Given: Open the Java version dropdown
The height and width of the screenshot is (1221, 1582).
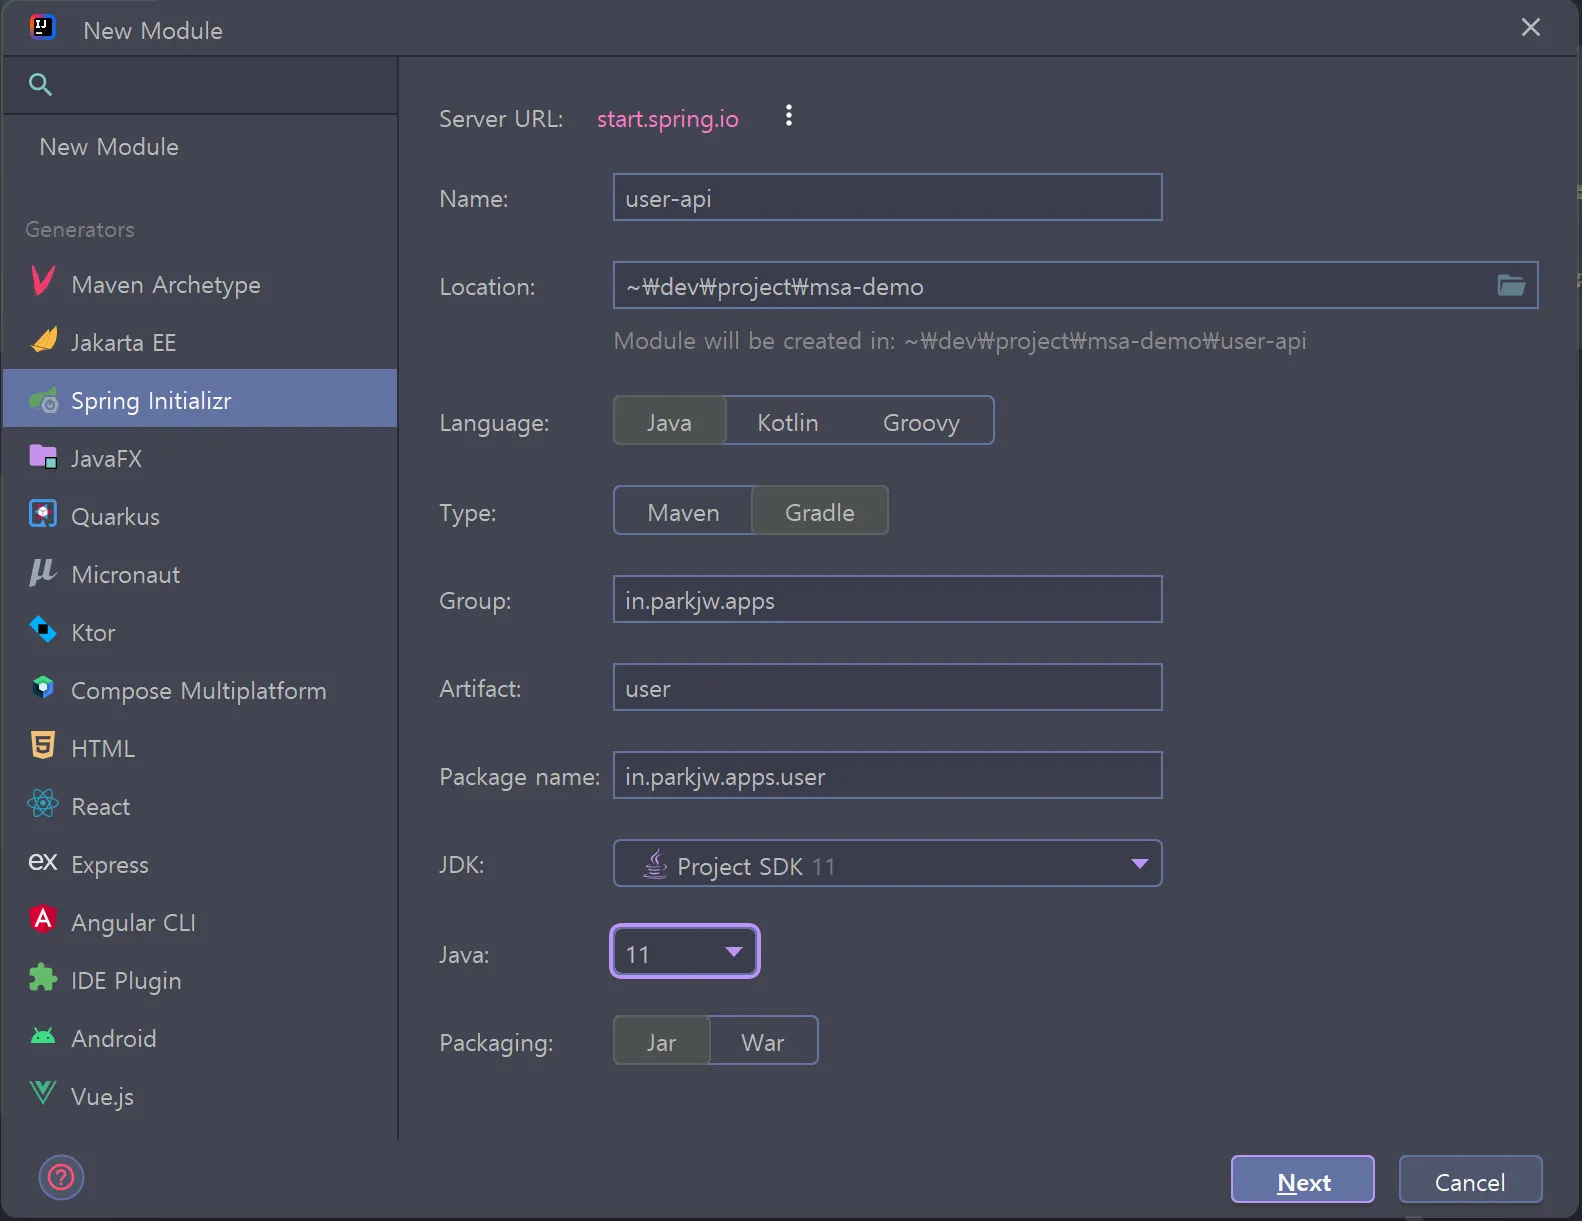Looking at the screenshot, I should (733, 952).
